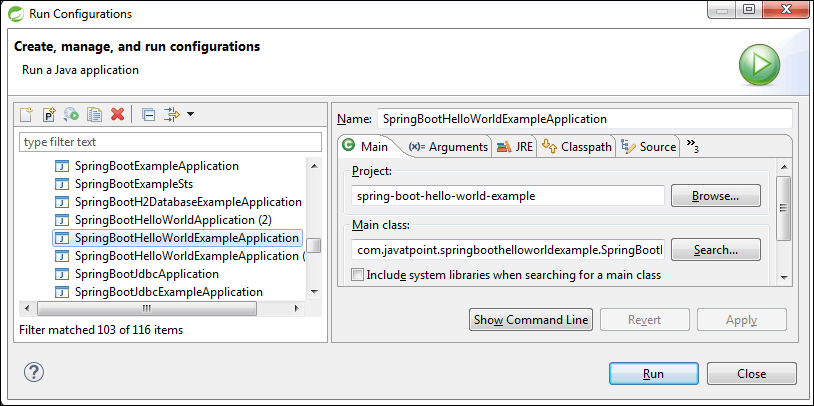The image size is (814, 406).
Task: Click the New prototype configuration icon
Action: click(49, 115)
